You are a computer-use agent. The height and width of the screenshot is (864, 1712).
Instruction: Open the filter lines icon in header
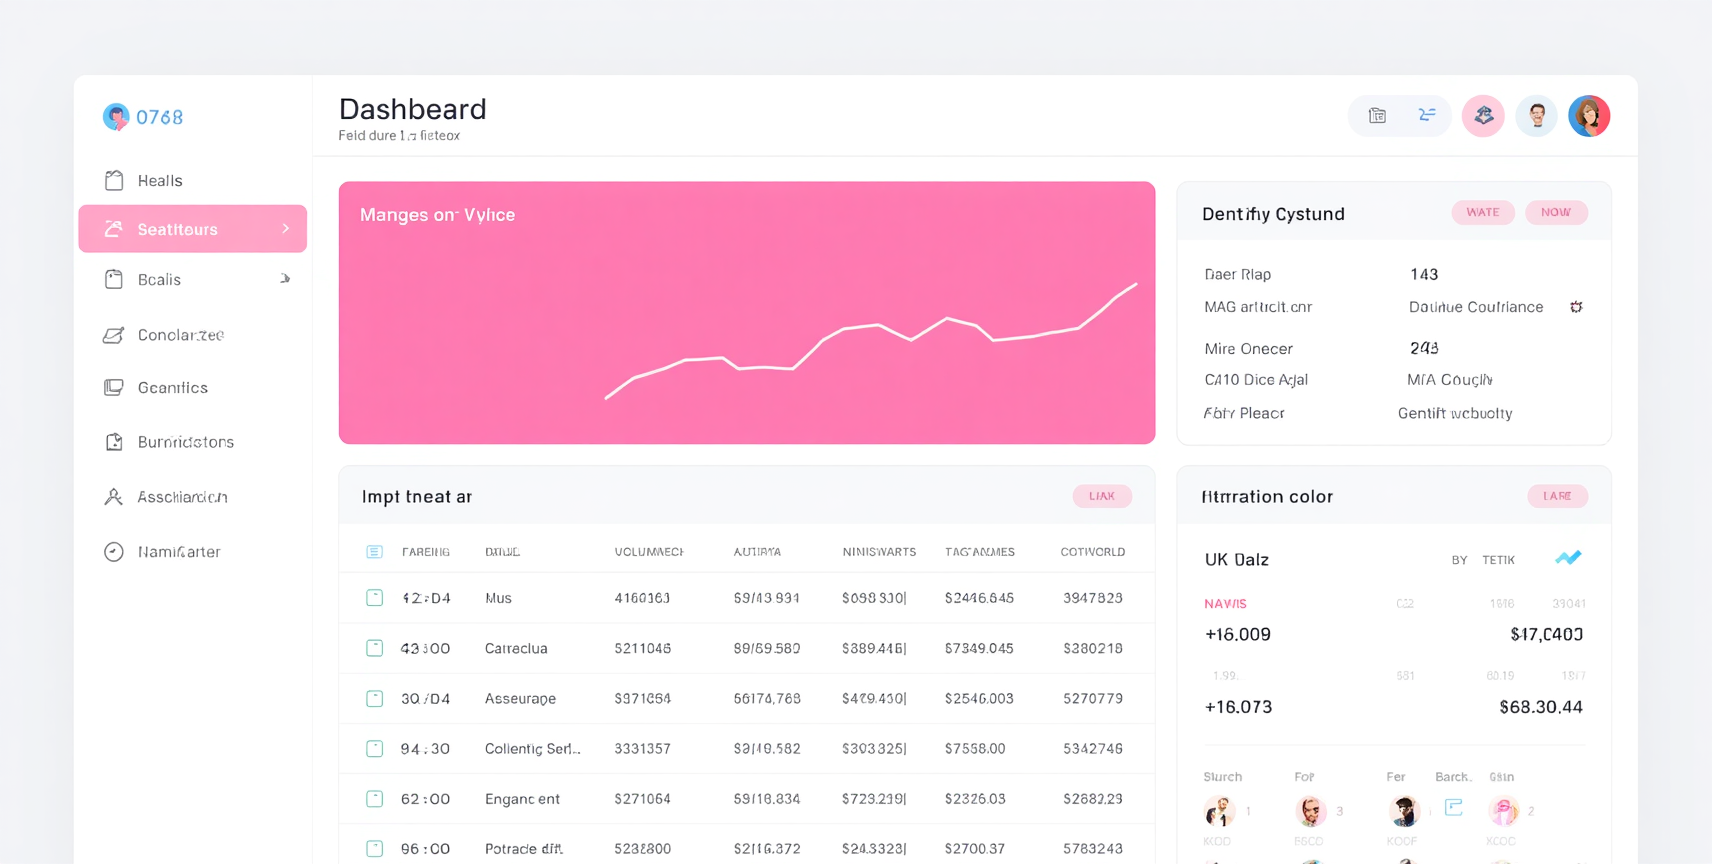pyautogui.click(x=1427, y=116)
